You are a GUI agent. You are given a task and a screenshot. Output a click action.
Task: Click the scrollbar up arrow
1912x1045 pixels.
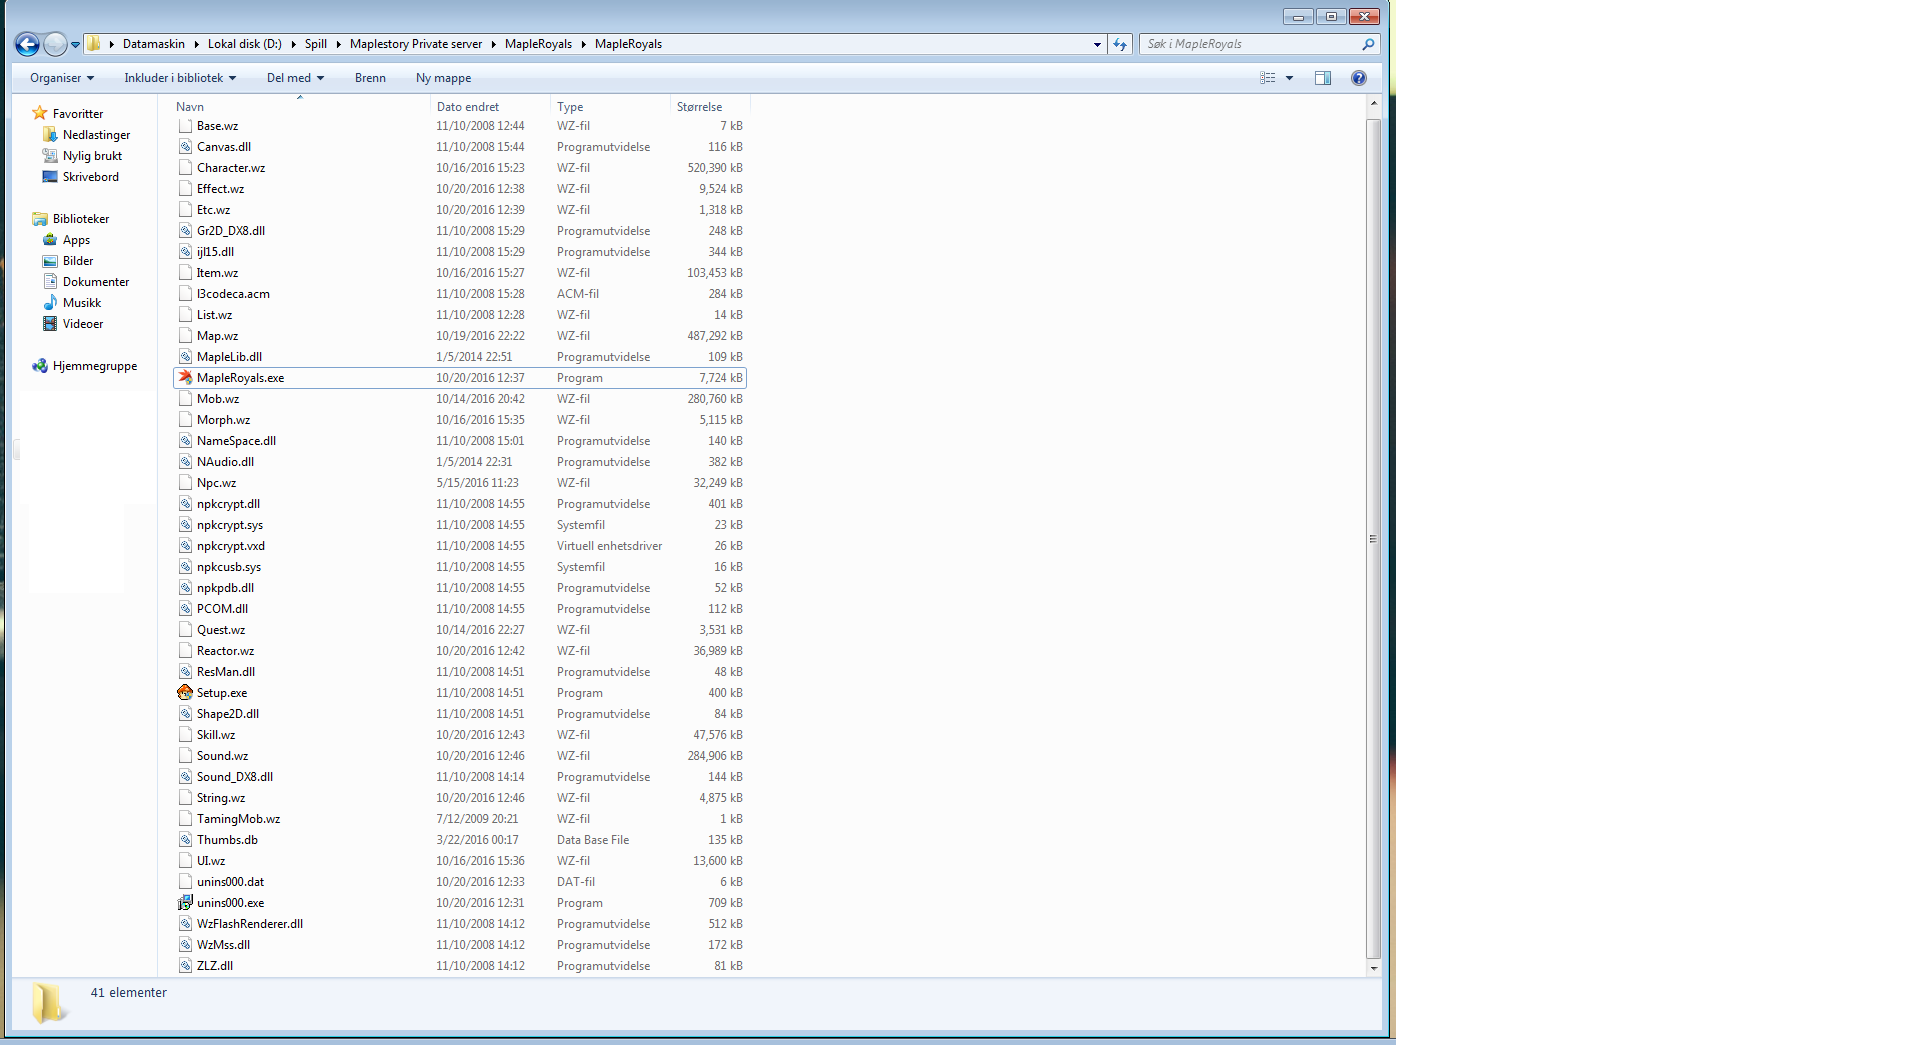(x=1373, y=104)
